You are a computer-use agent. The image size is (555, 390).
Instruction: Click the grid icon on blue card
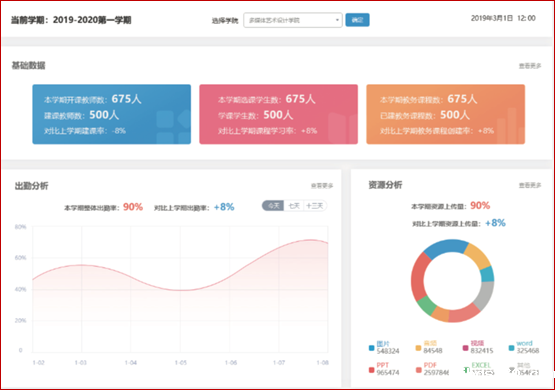[x=173, y=127]
